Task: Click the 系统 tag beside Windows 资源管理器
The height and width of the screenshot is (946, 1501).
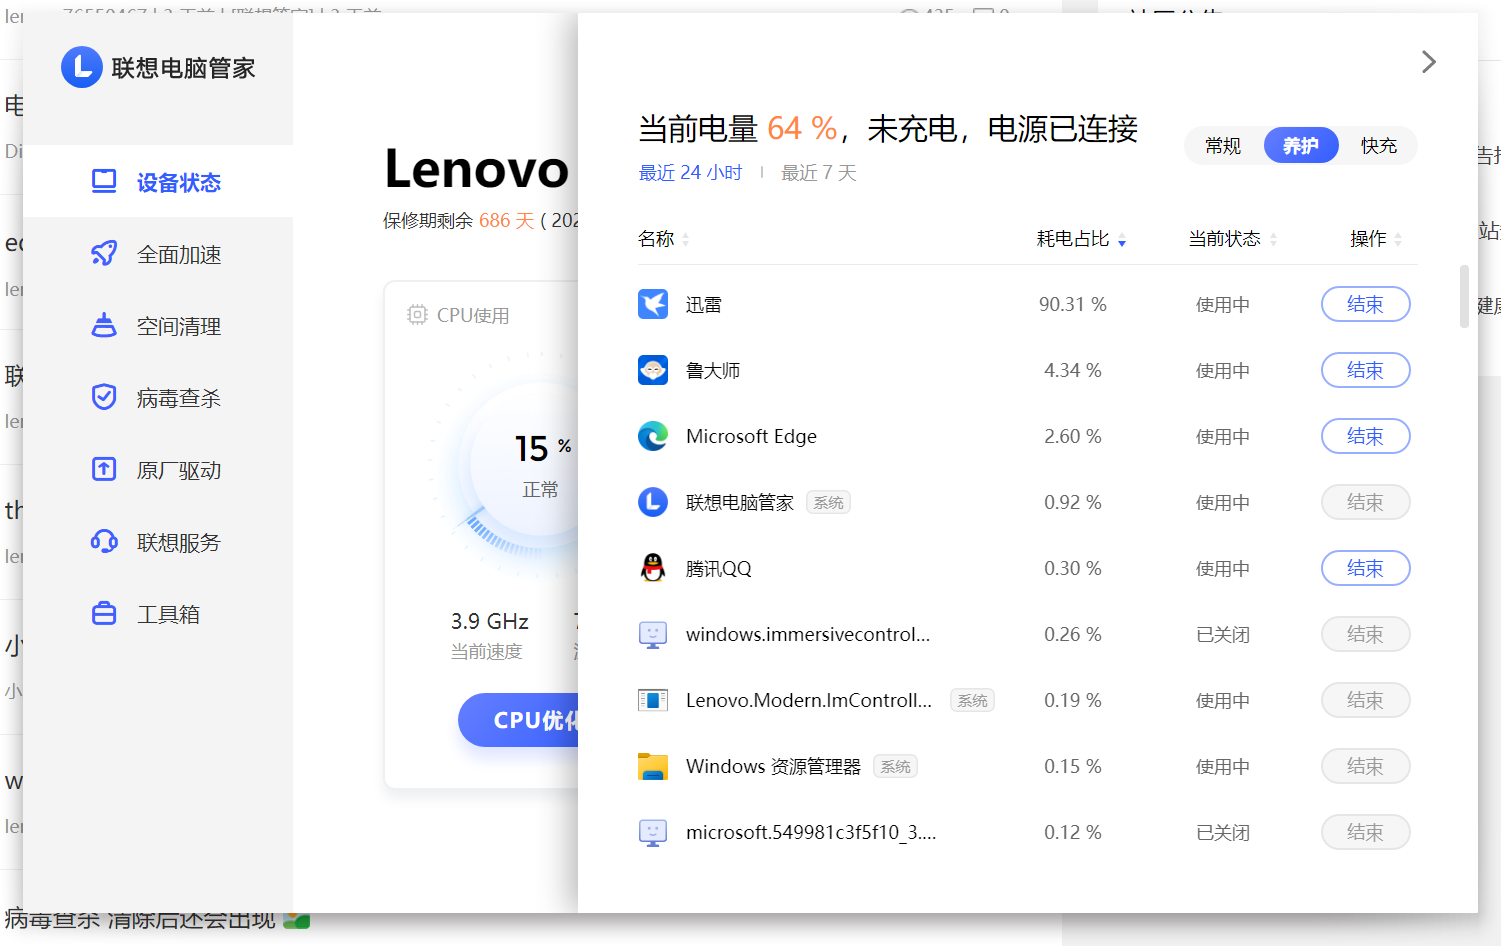Action: [896, 767]
